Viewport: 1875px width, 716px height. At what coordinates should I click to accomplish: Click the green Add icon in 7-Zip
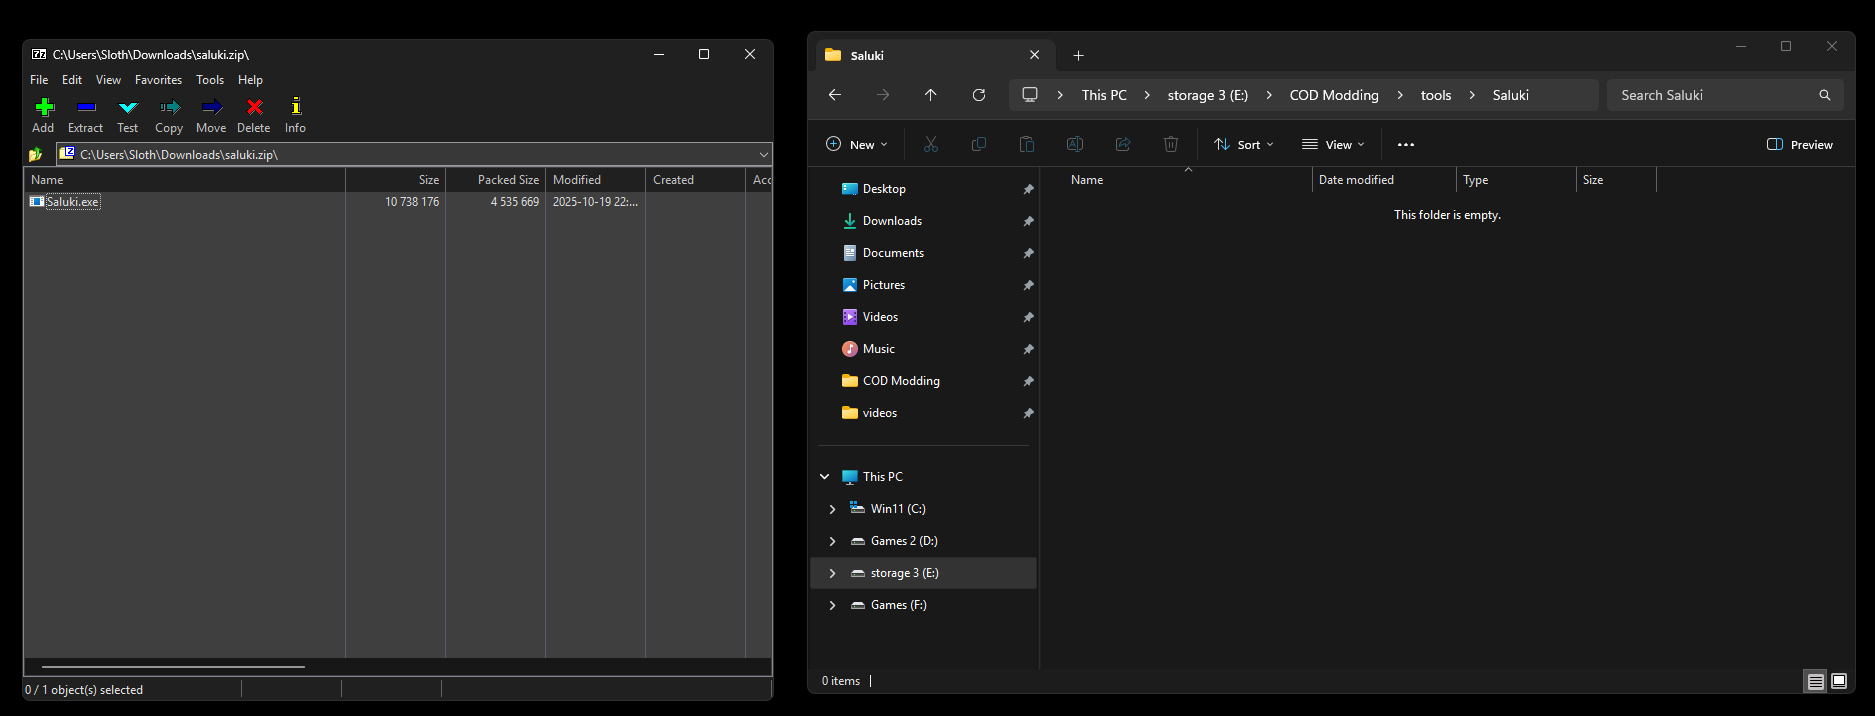[43, 114]
